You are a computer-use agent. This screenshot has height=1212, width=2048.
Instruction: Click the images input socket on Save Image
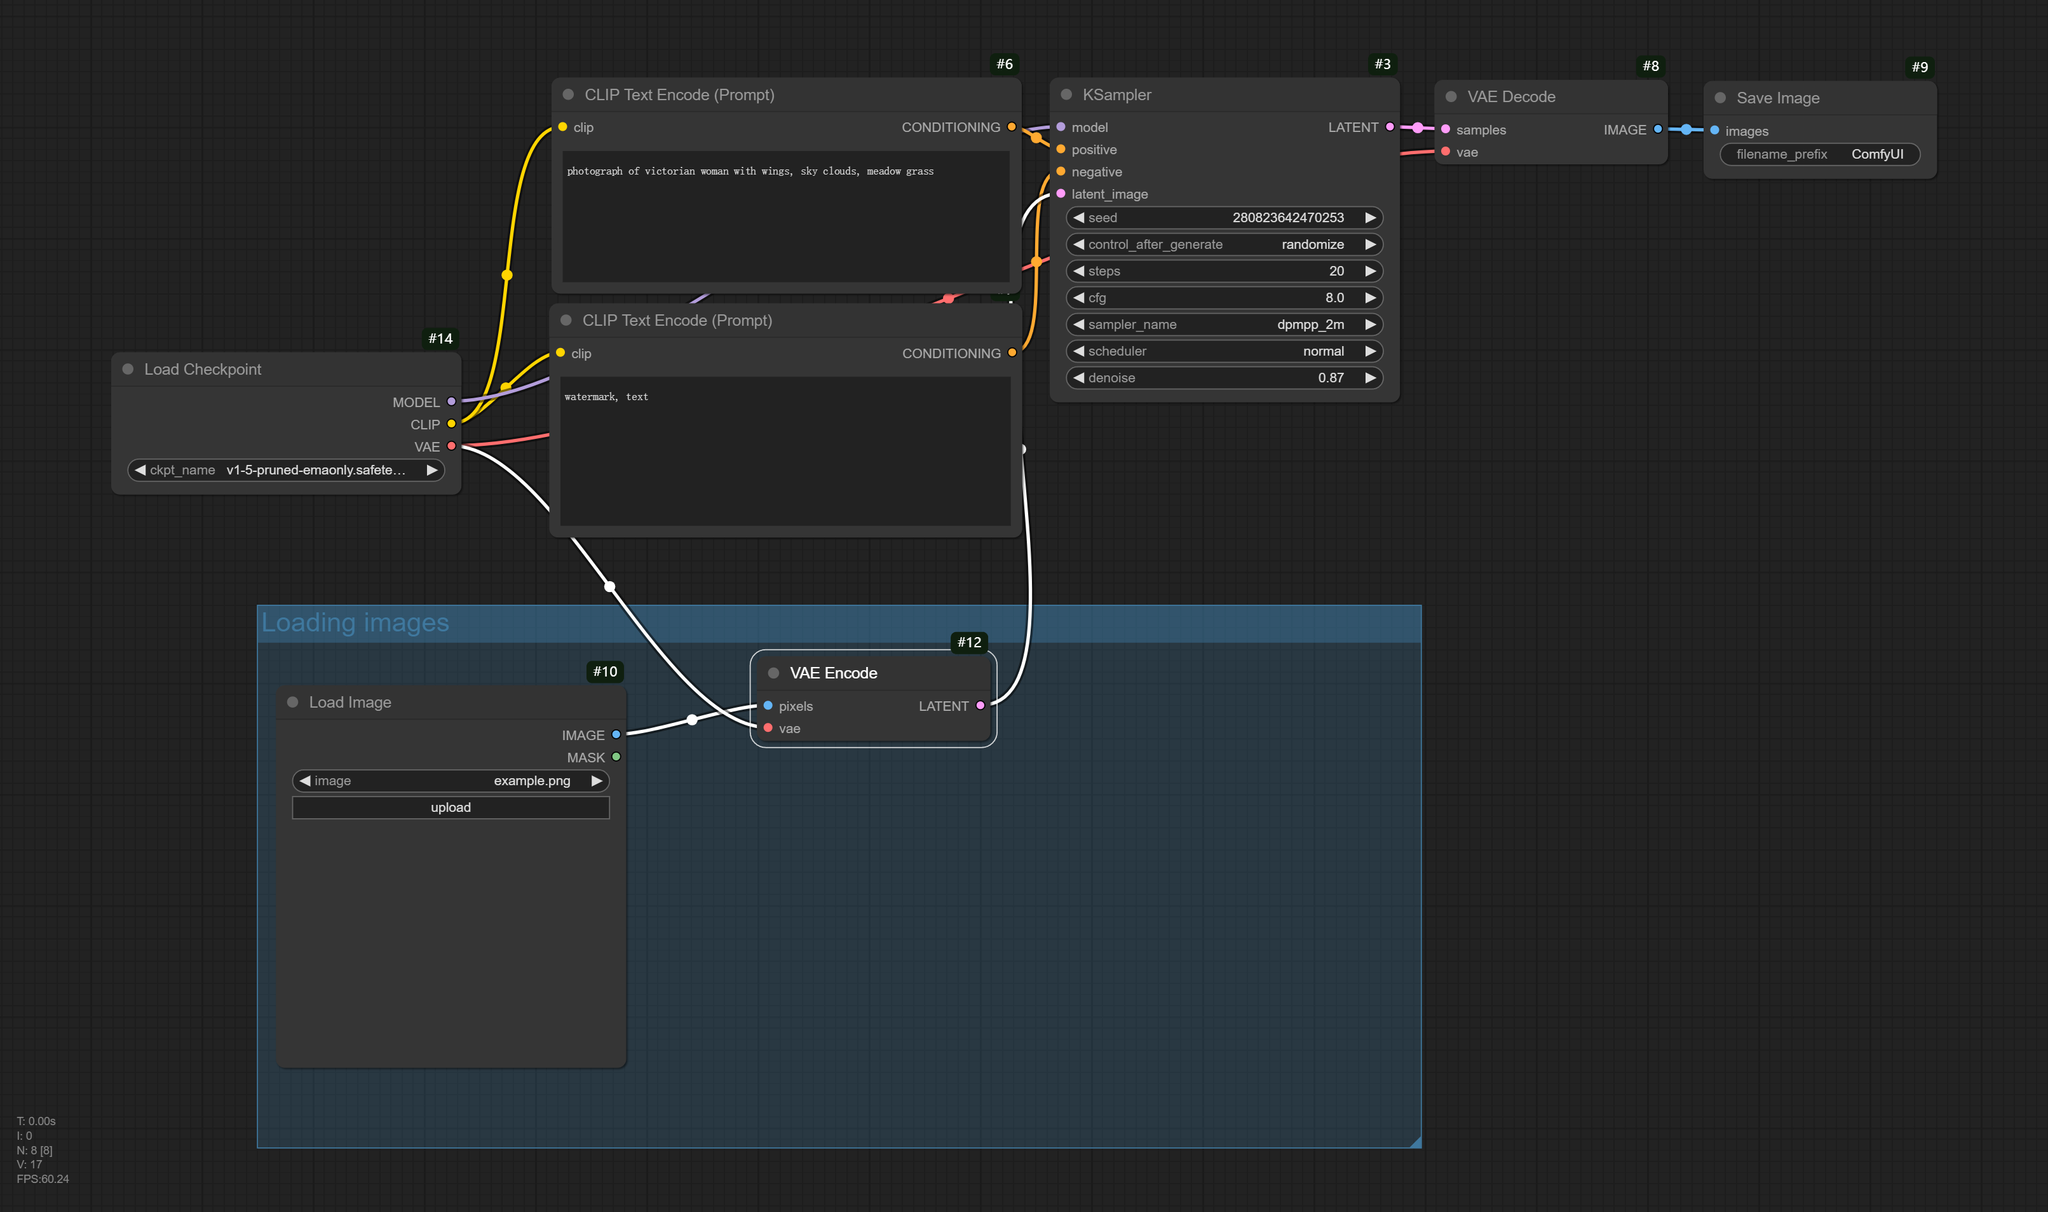(1715, 131)
